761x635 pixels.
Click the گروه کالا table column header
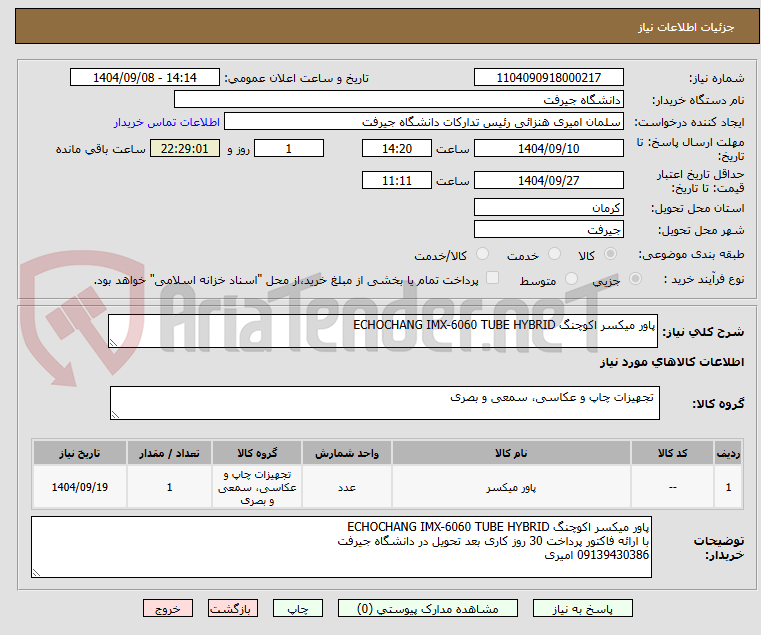[257, 453]
